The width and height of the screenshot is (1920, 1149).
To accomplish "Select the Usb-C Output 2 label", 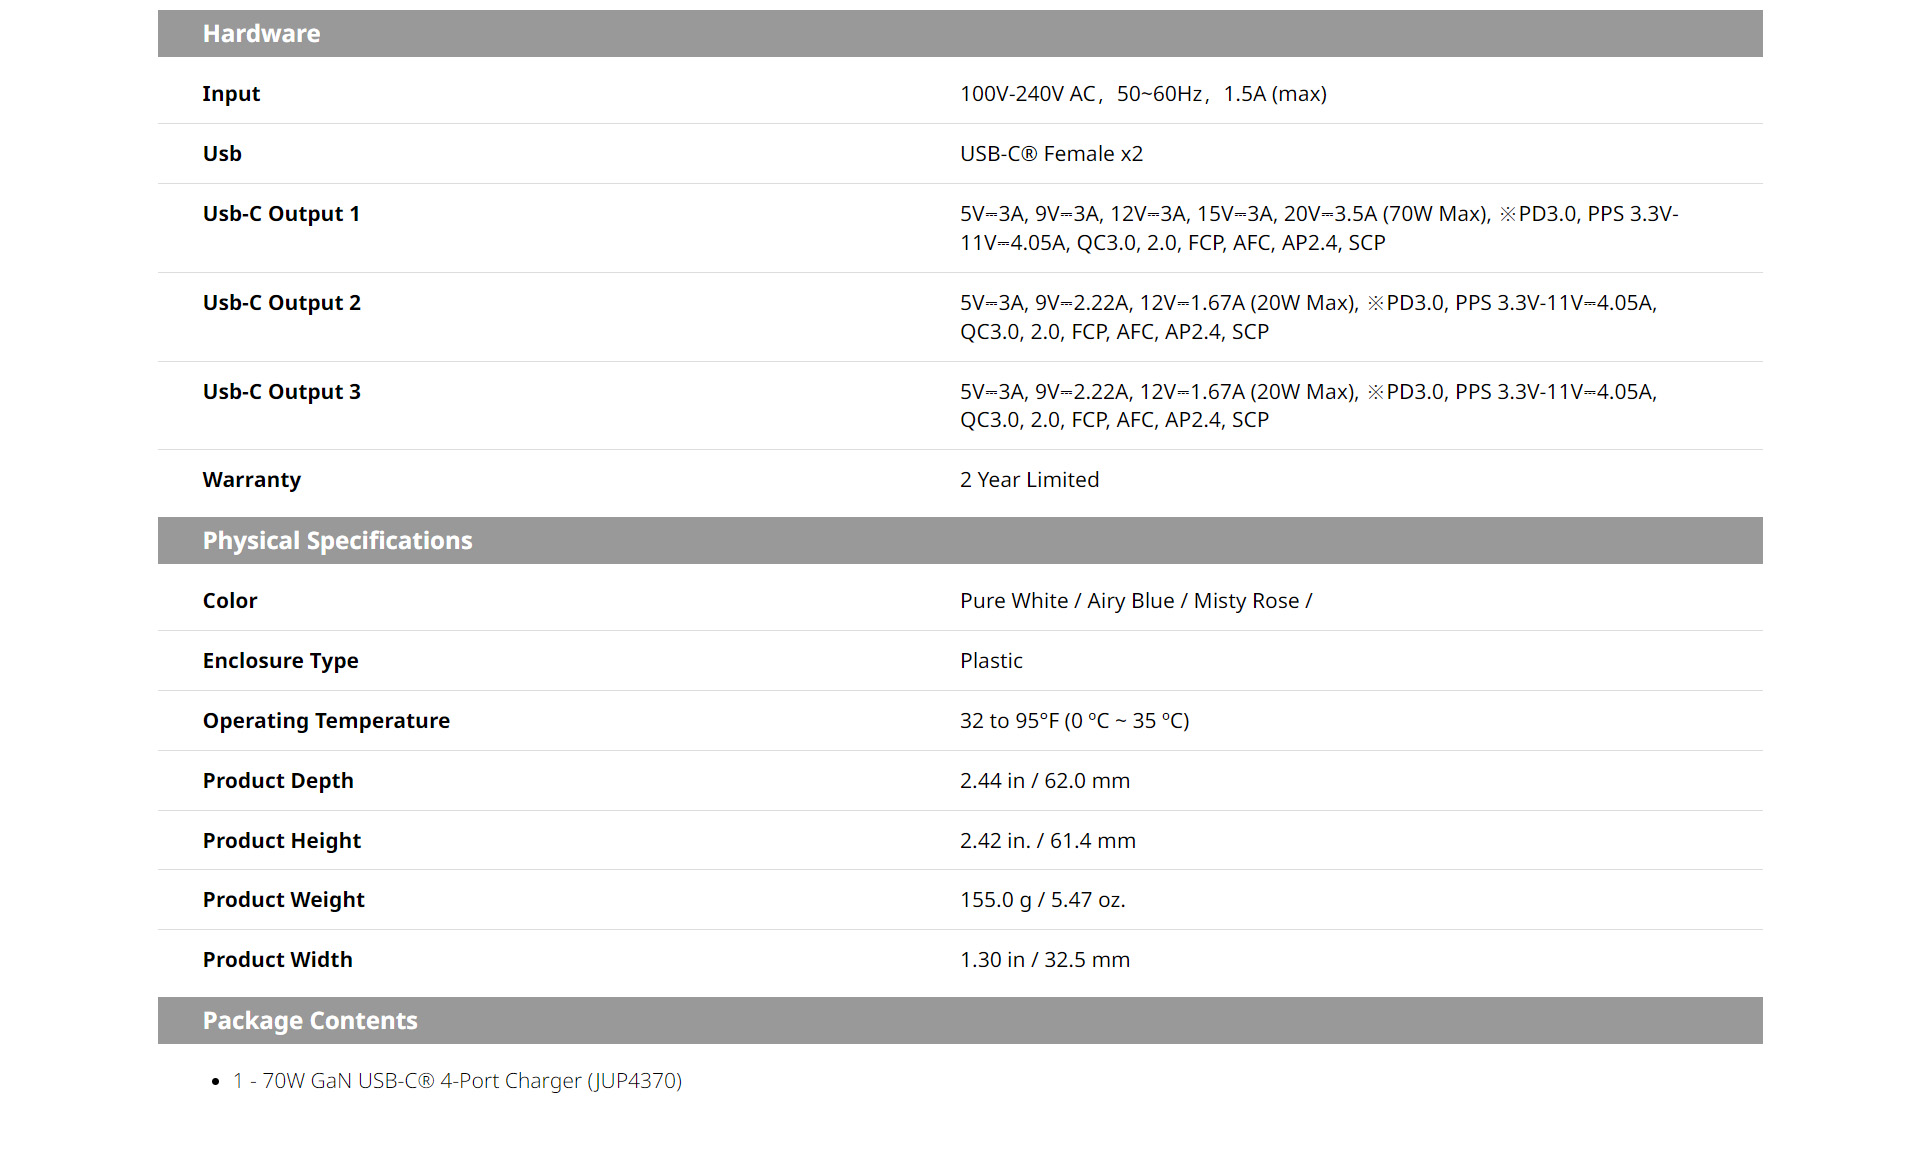I will pyautogui.click(x=281, y=303).
